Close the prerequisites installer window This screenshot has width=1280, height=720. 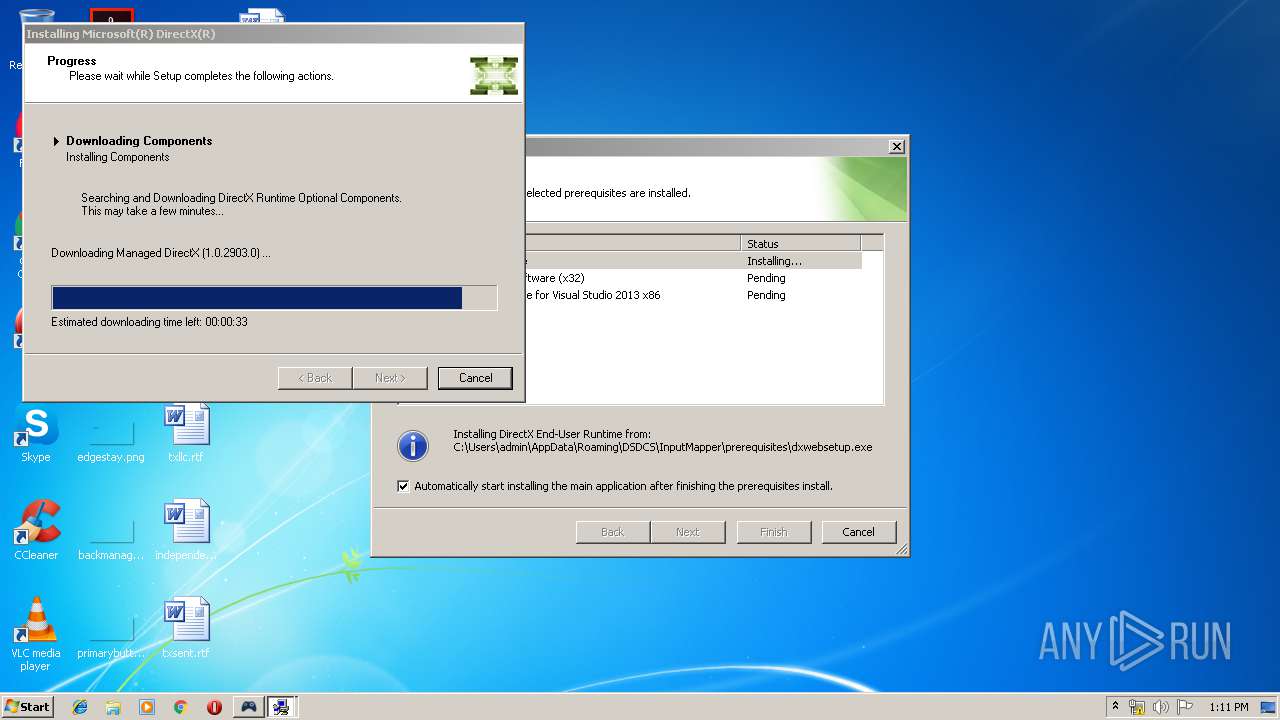(x=897, y=146)
